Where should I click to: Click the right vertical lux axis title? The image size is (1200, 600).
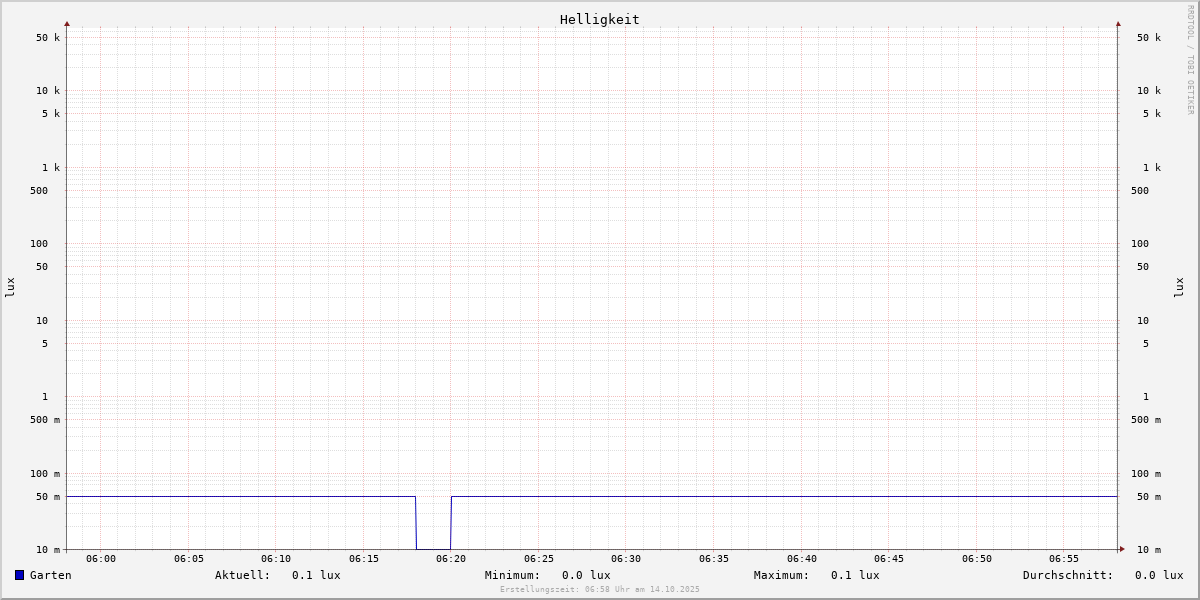[x=1179, y=287]
